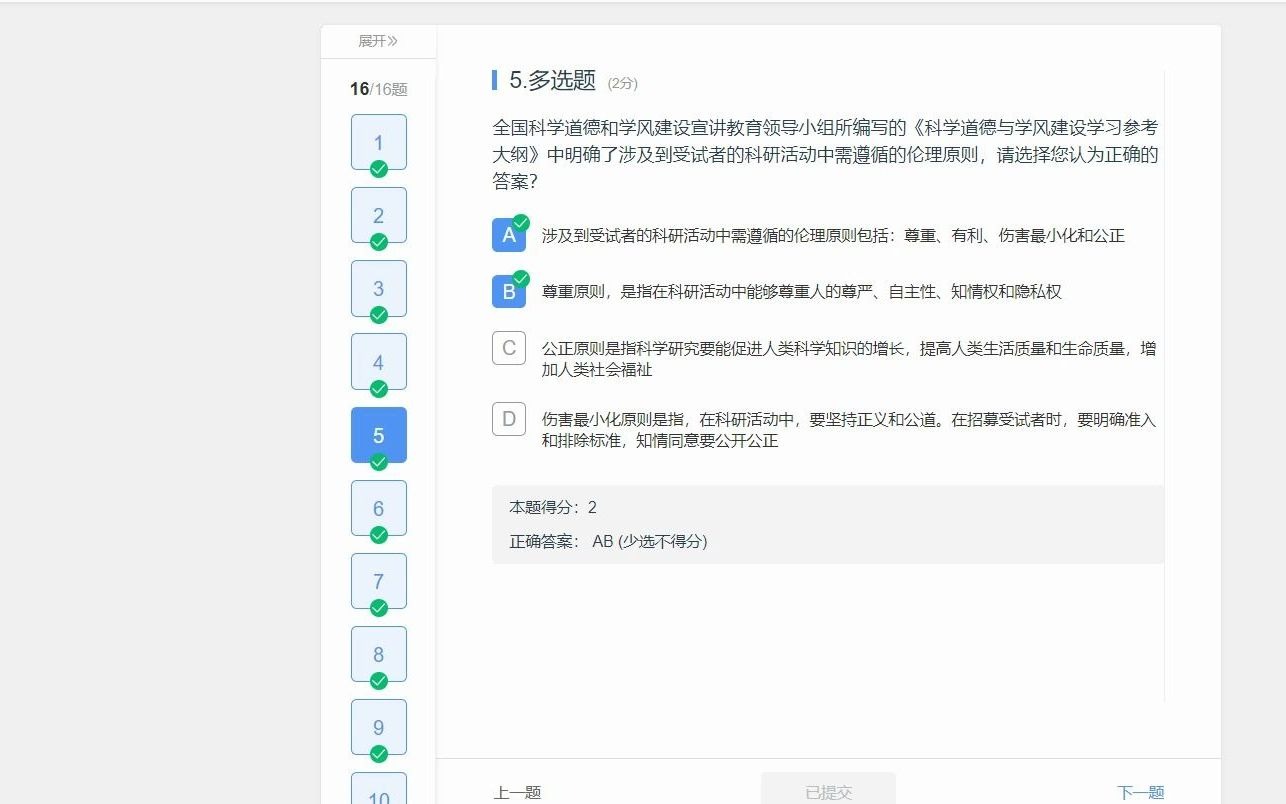
Task: Click green check badge on question 3
Action: (x=379, y=315)
